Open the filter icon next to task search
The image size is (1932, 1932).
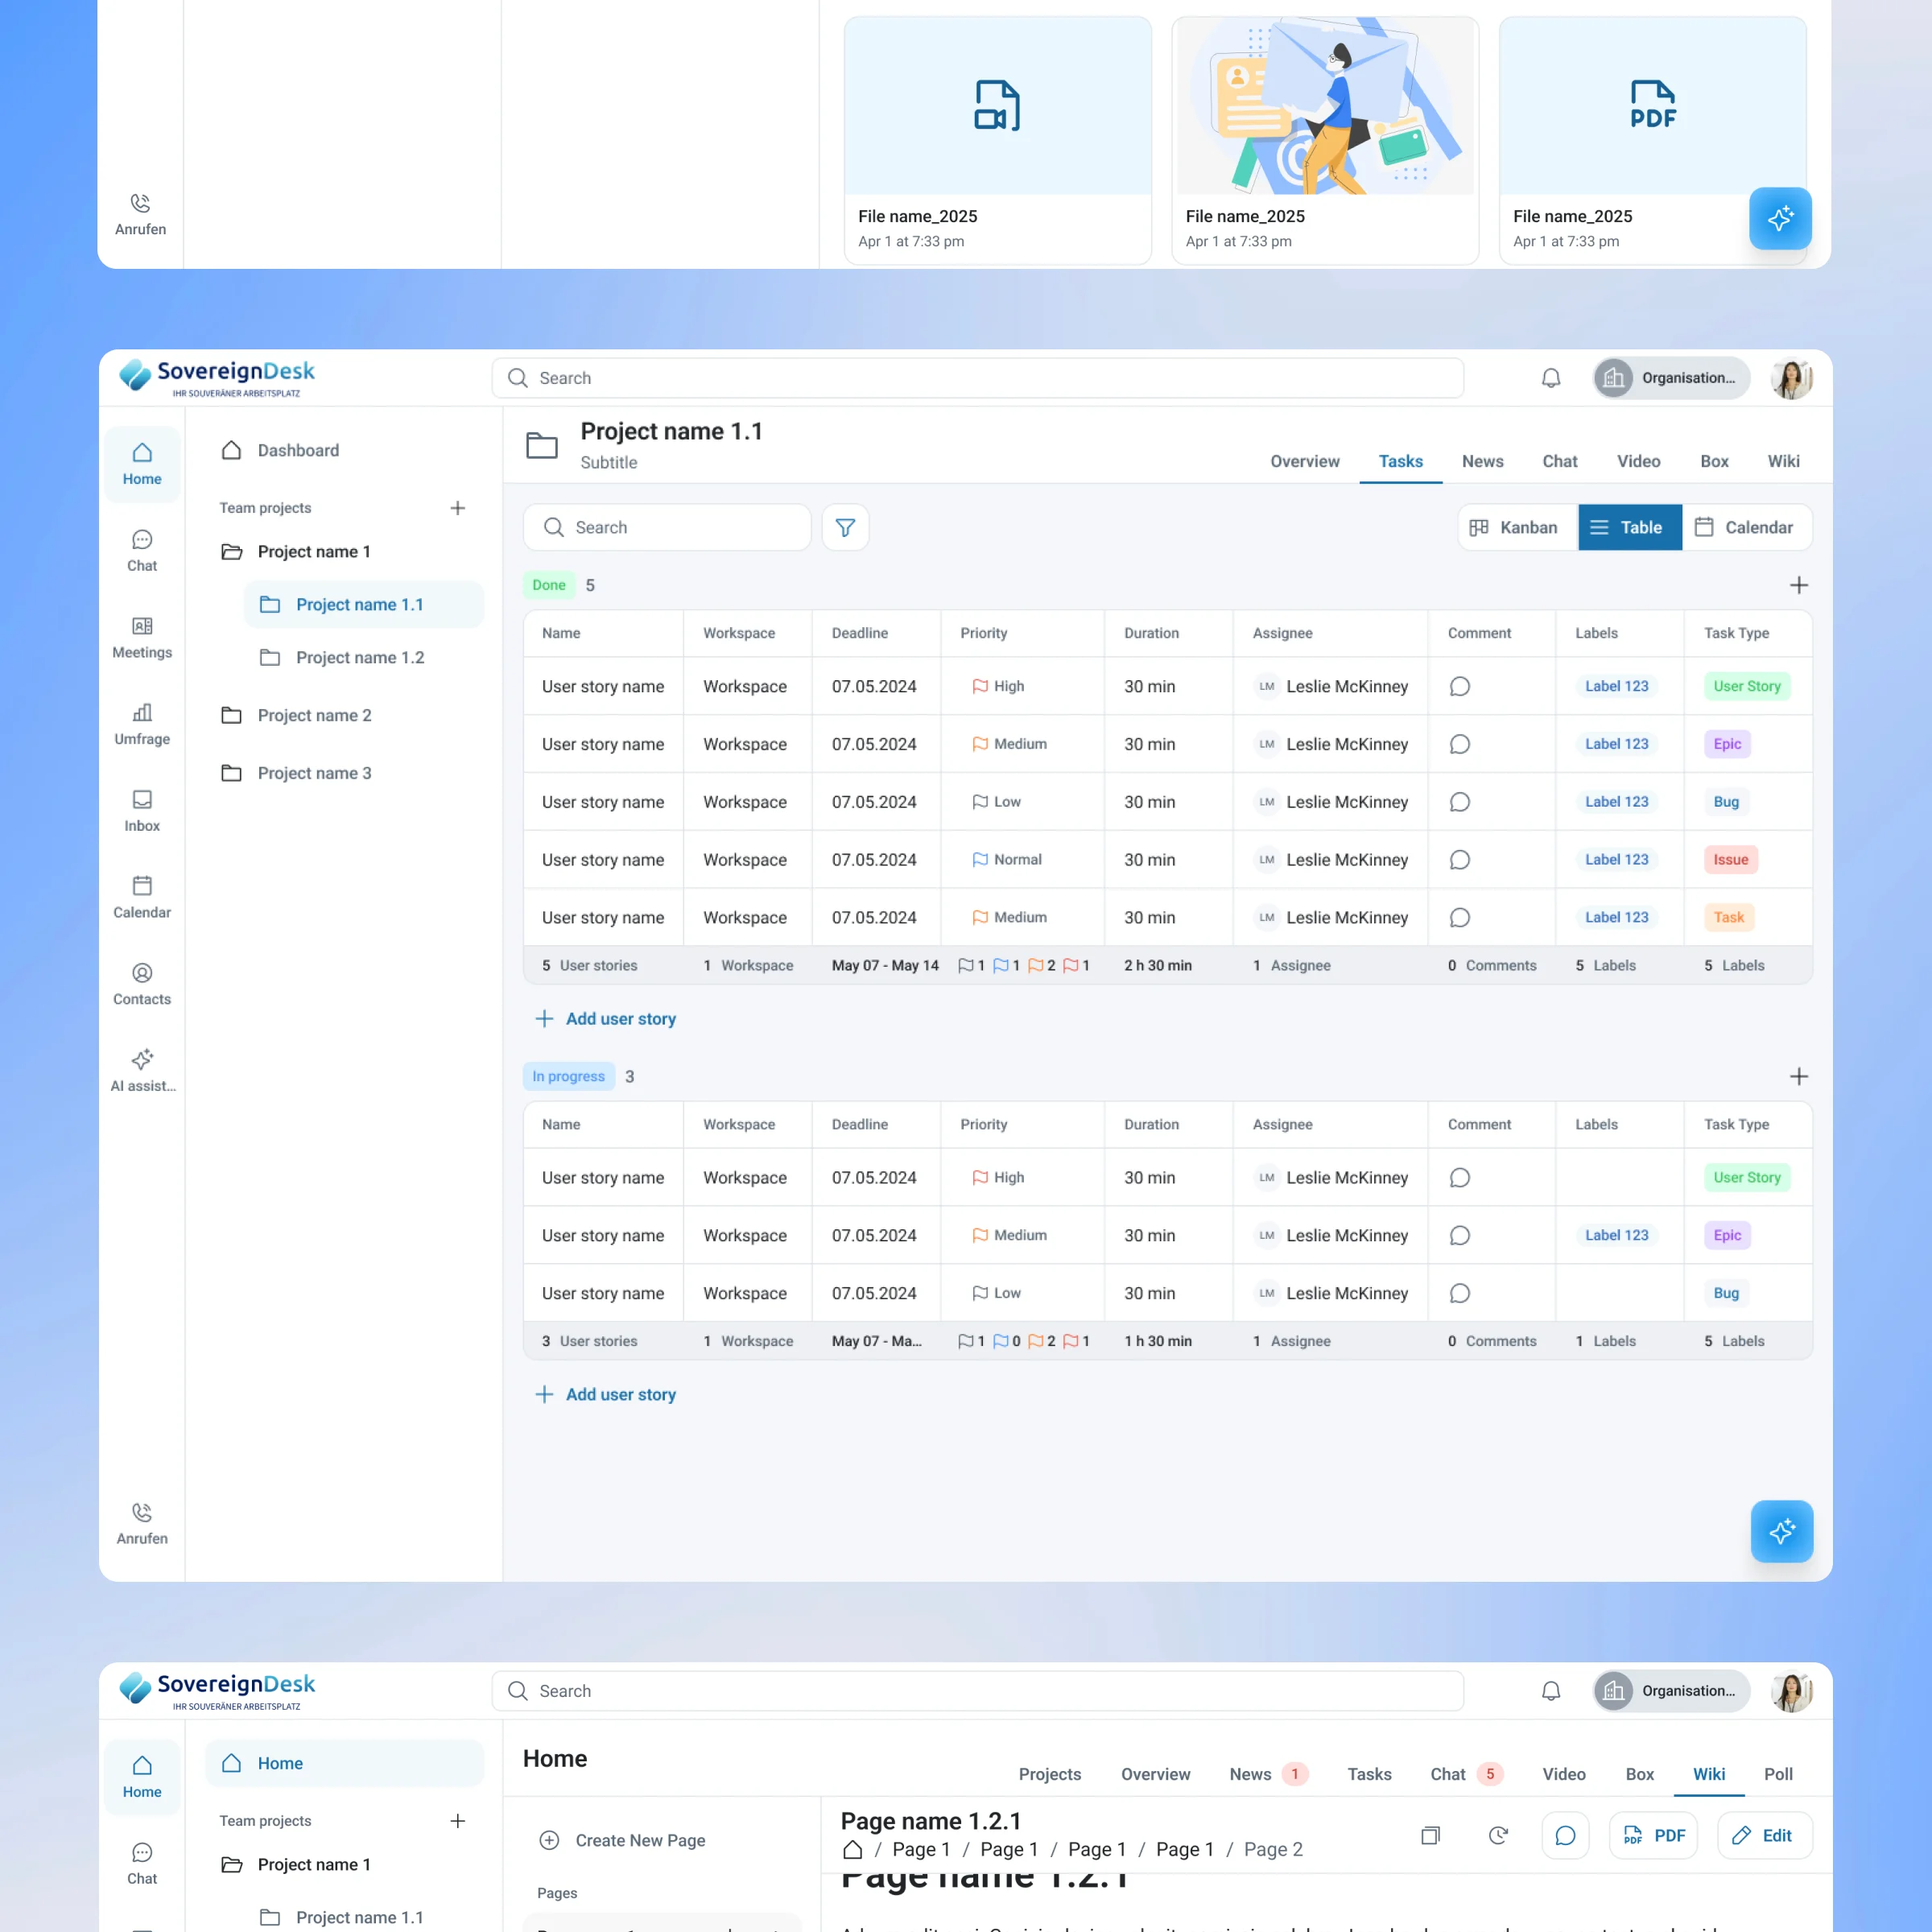pyautogui.click(x=845, y=527)
